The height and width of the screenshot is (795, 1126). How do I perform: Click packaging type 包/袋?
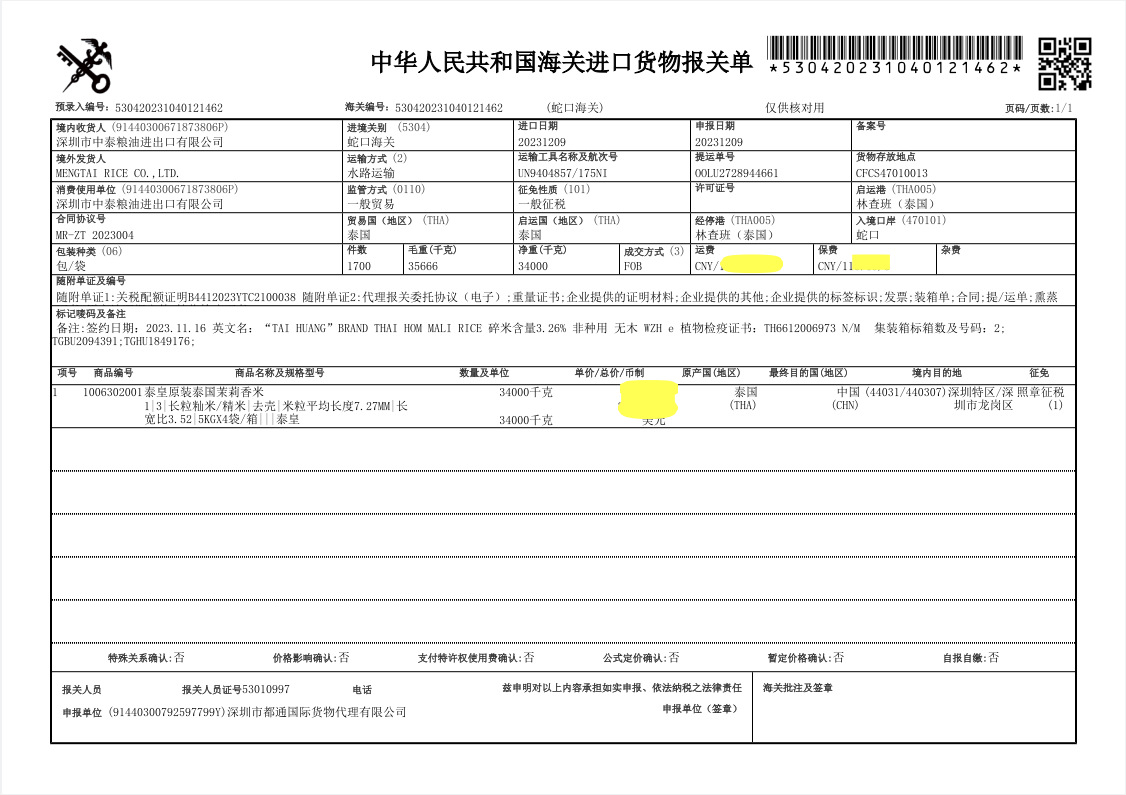pos(71,266)
